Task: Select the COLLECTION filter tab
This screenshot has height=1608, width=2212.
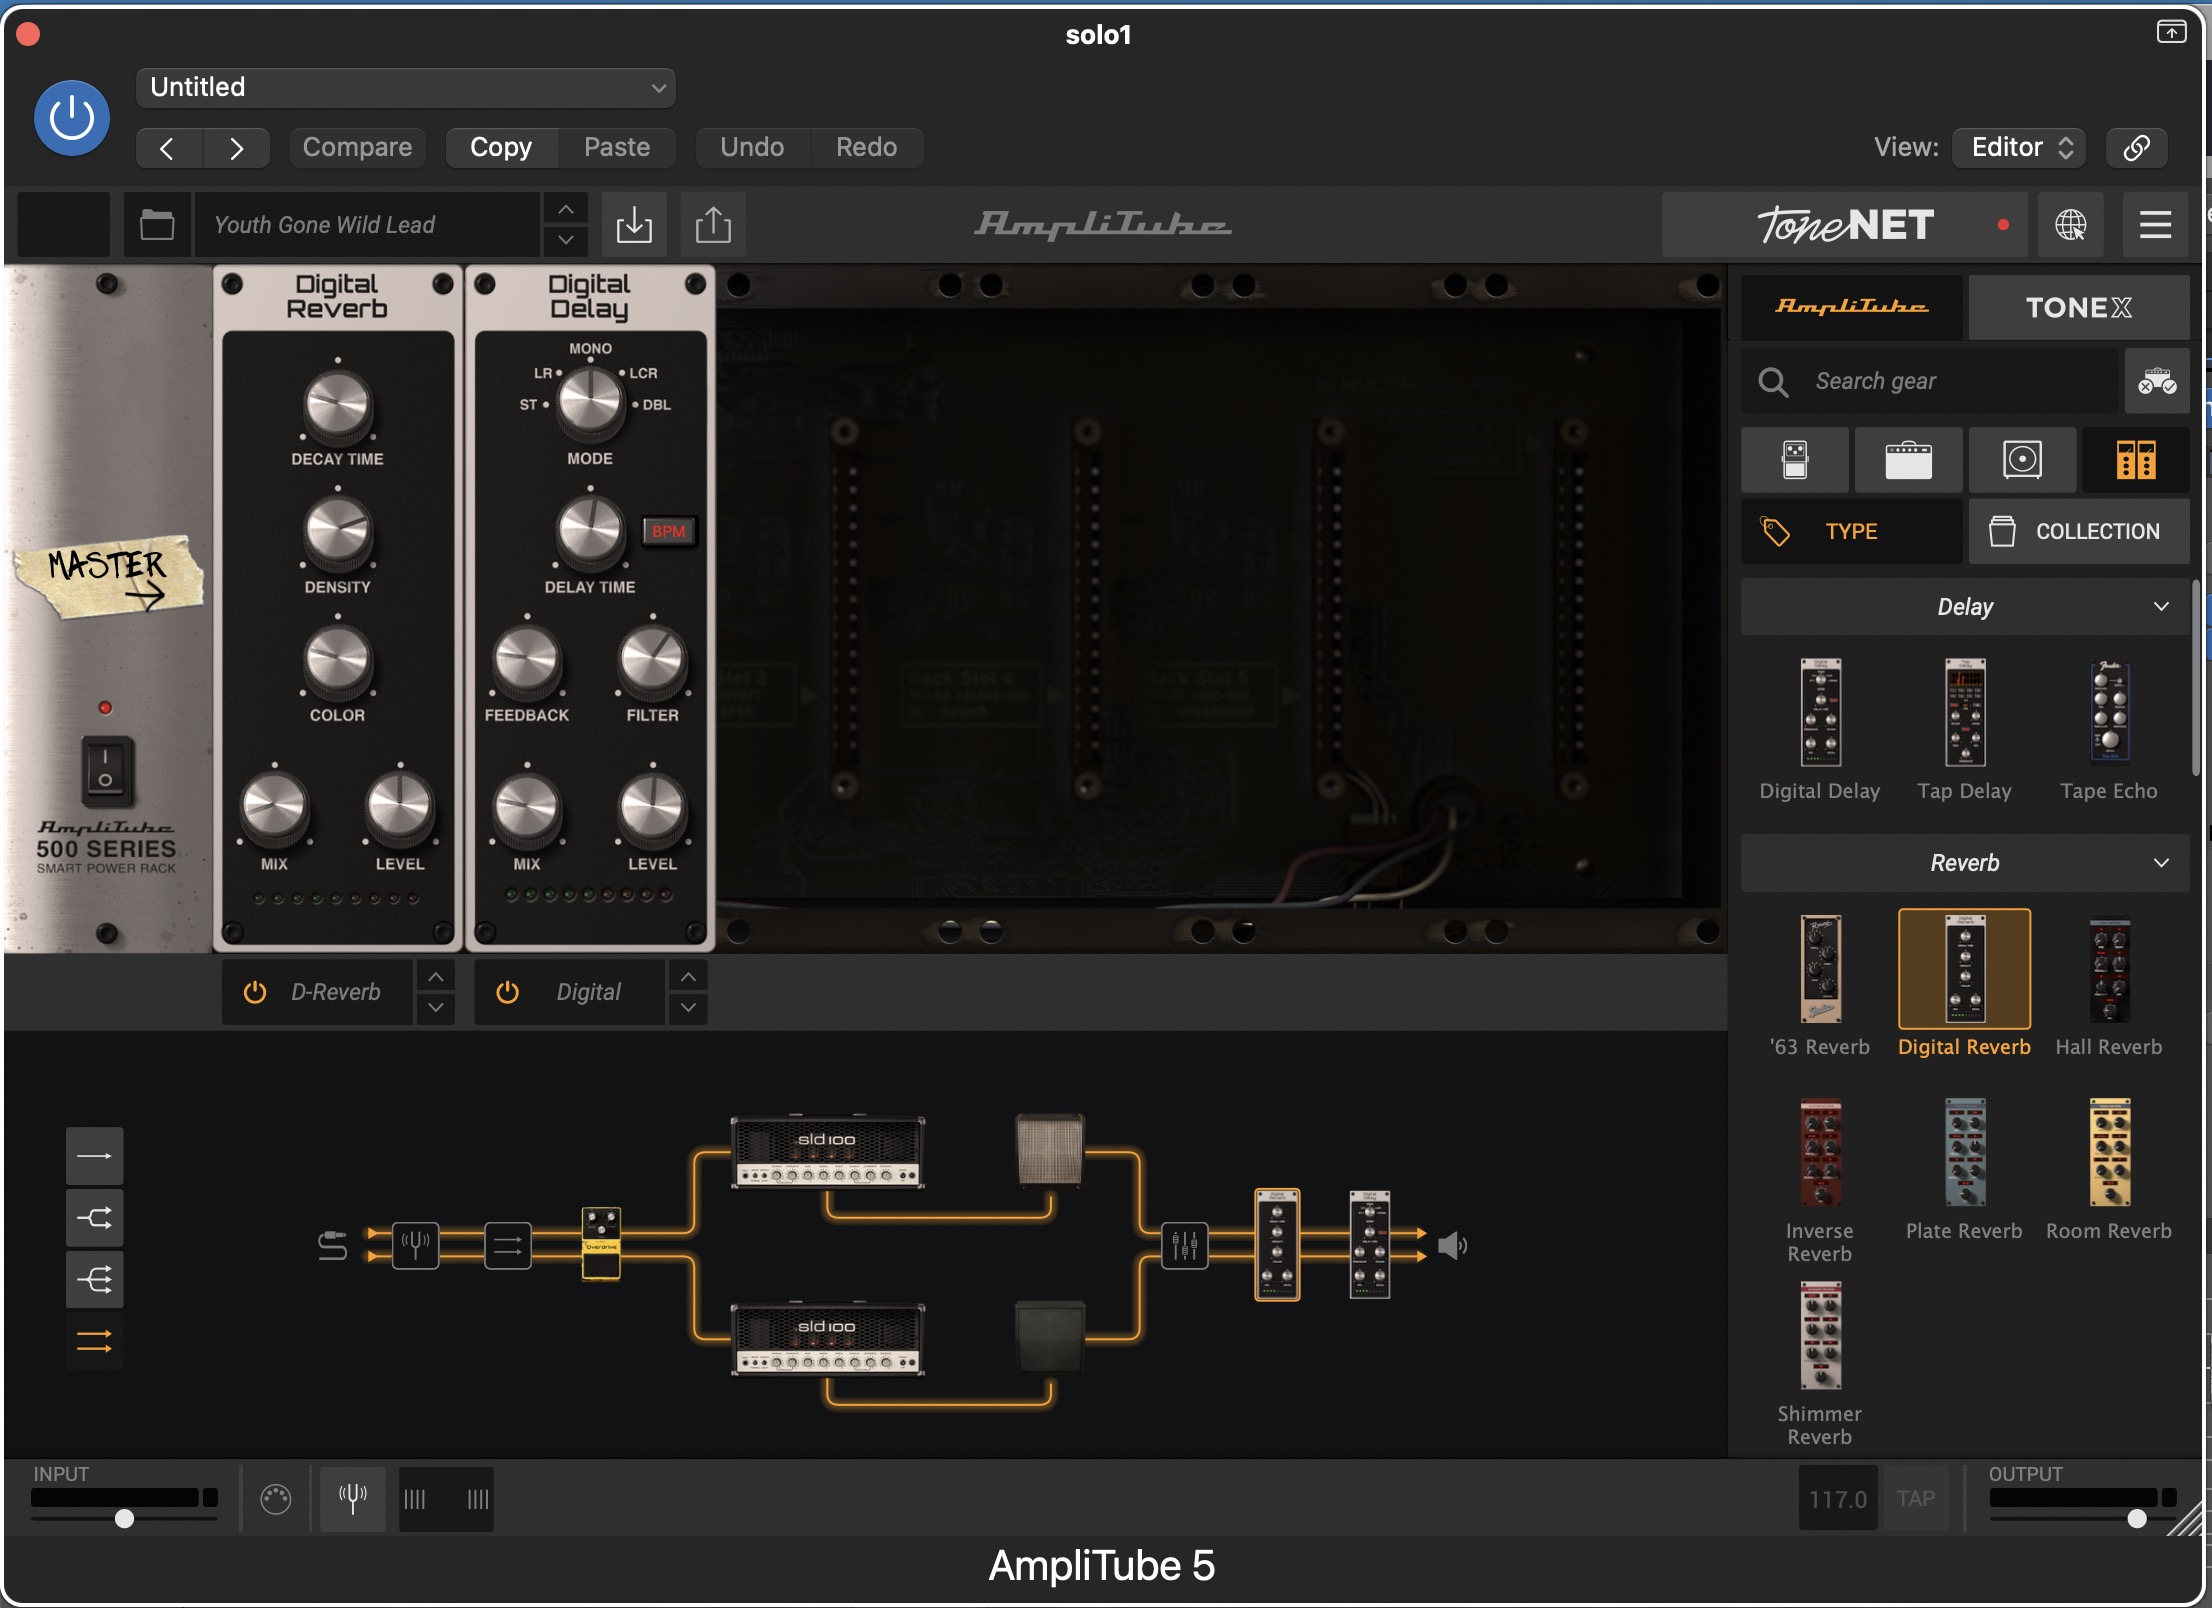Action: (2078, 531)
